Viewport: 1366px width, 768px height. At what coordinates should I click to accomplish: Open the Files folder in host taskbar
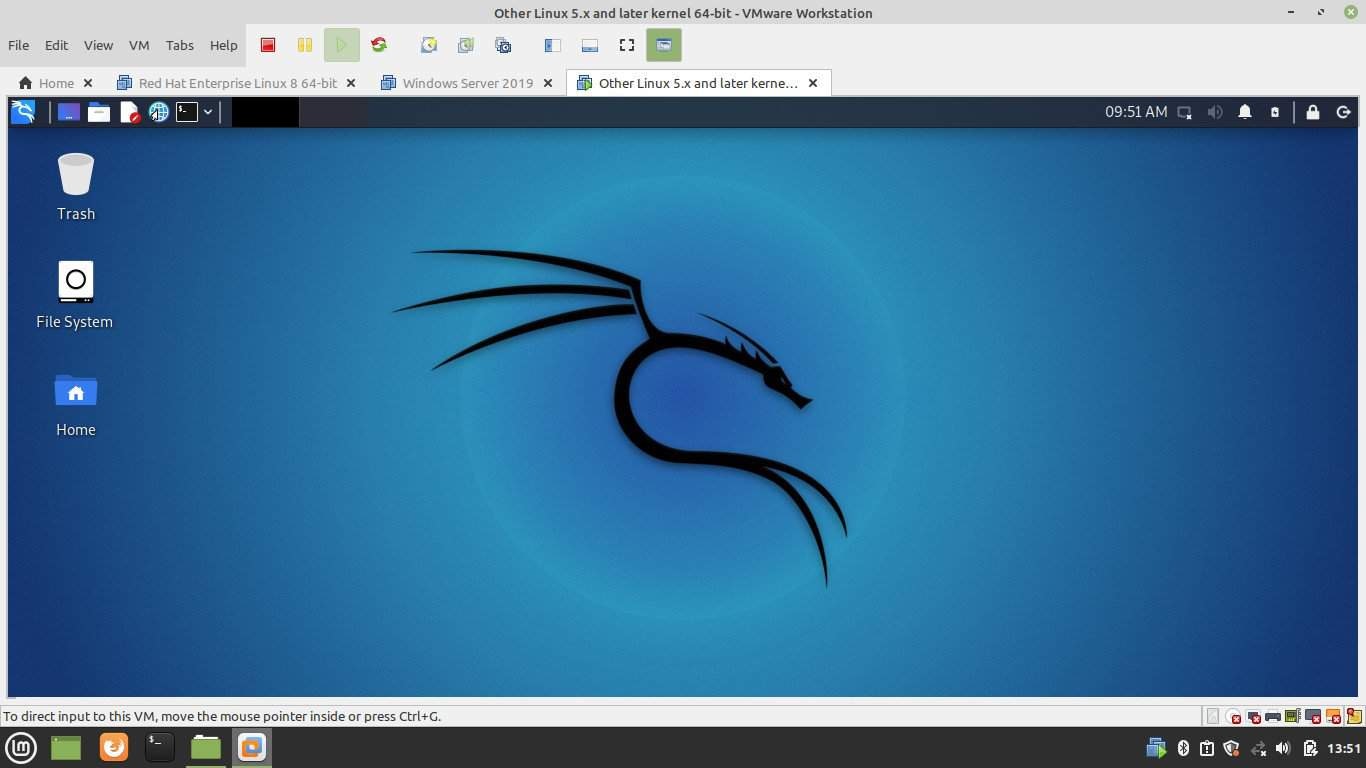[x=206, y=747]
